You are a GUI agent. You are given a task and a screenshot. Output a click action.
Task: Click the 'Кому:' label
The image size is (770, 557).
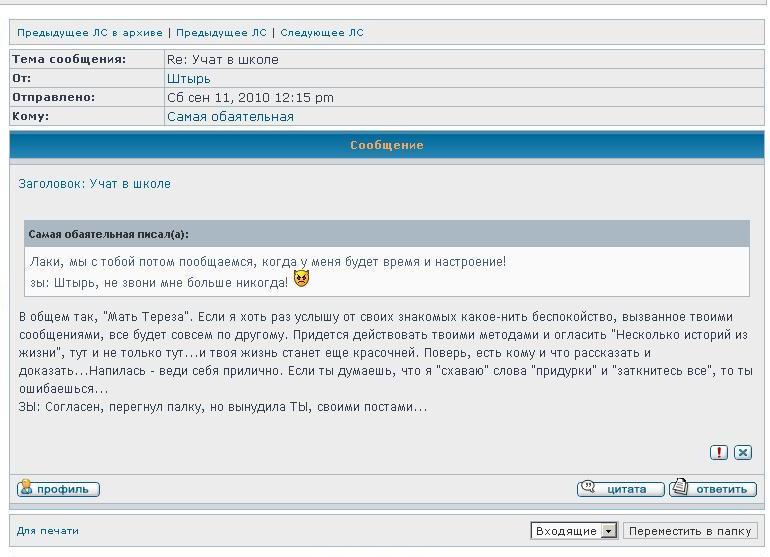[x=30, y=116]
